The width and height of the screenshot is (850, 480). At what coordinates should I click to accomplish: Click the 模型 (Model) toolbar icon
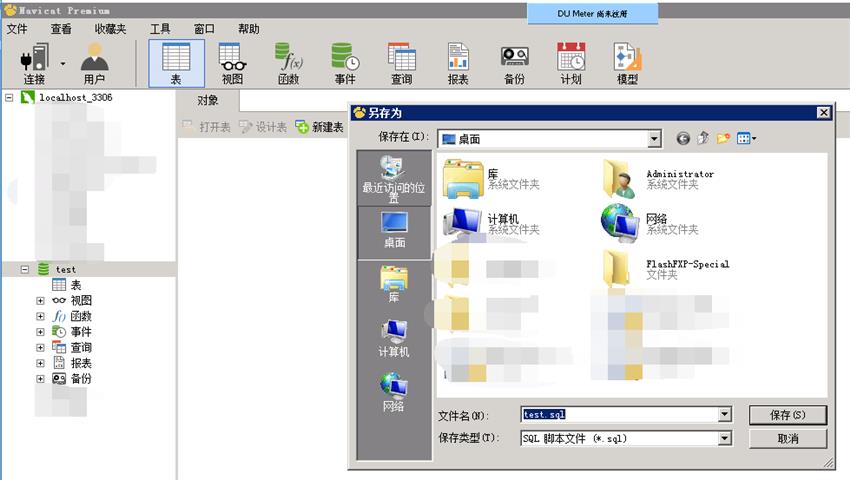click(627, 62)
